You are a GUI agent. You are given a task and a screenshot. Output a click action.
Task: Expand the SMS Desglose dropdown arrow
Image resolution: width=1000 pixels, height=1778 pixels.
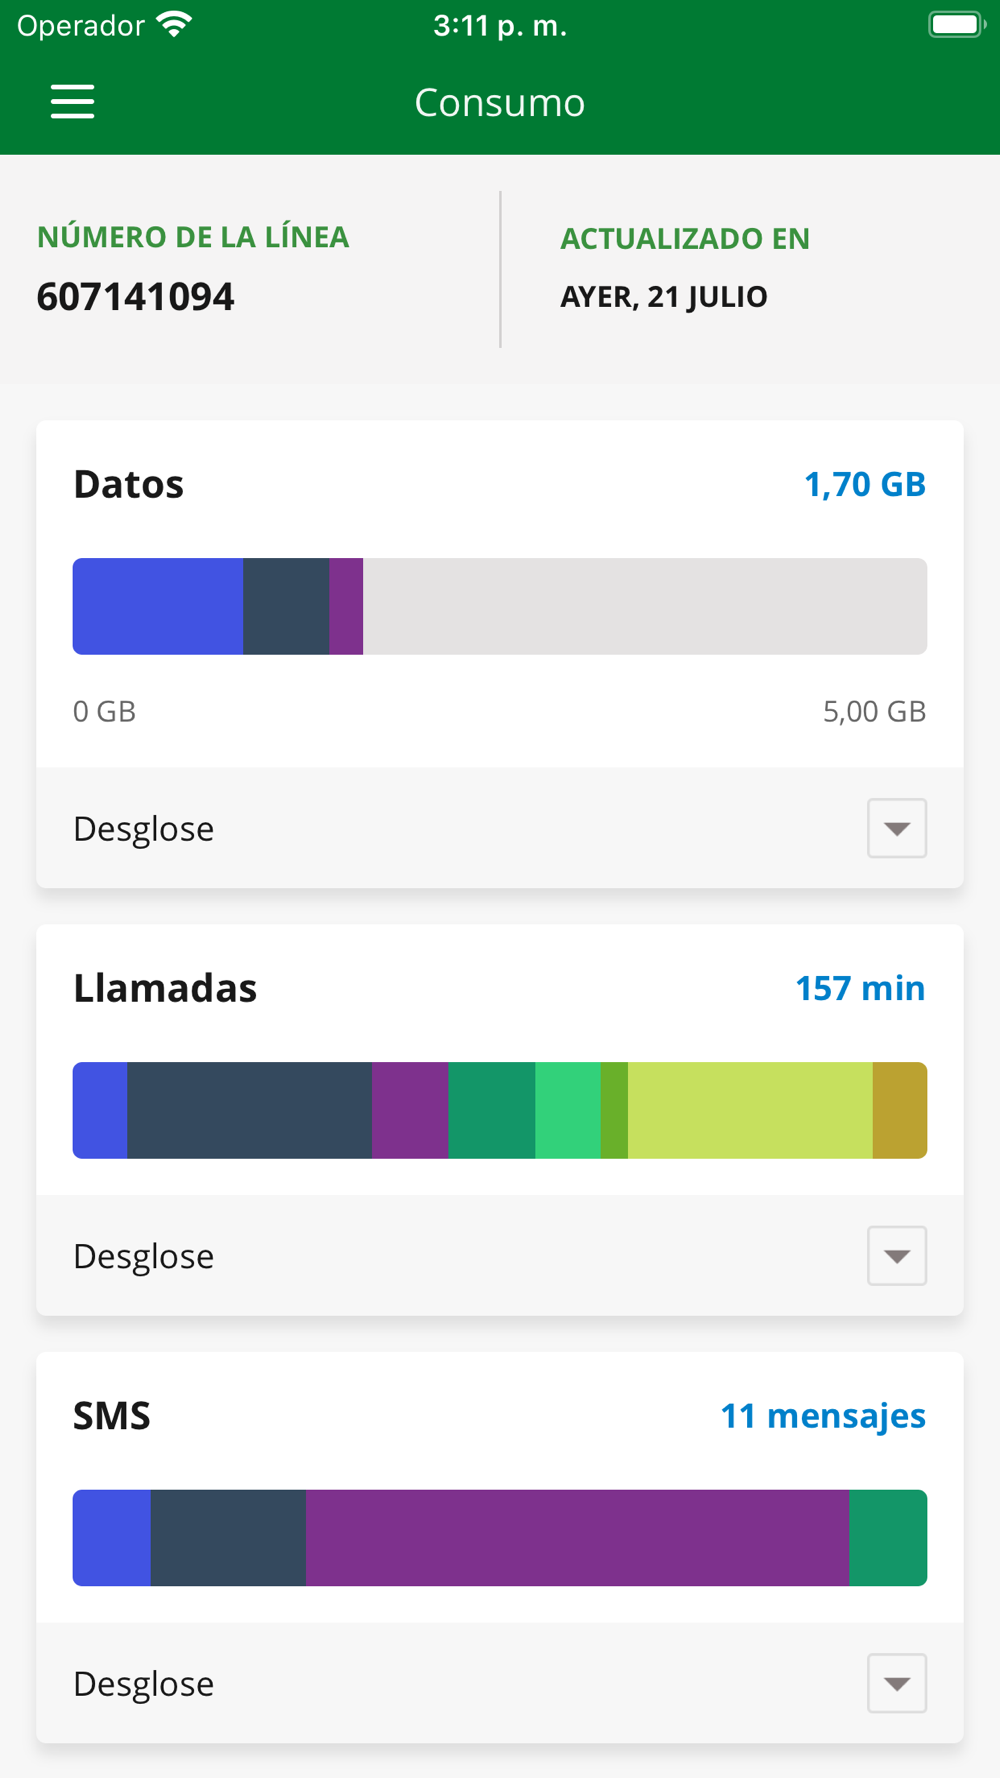click(897, 1683)
